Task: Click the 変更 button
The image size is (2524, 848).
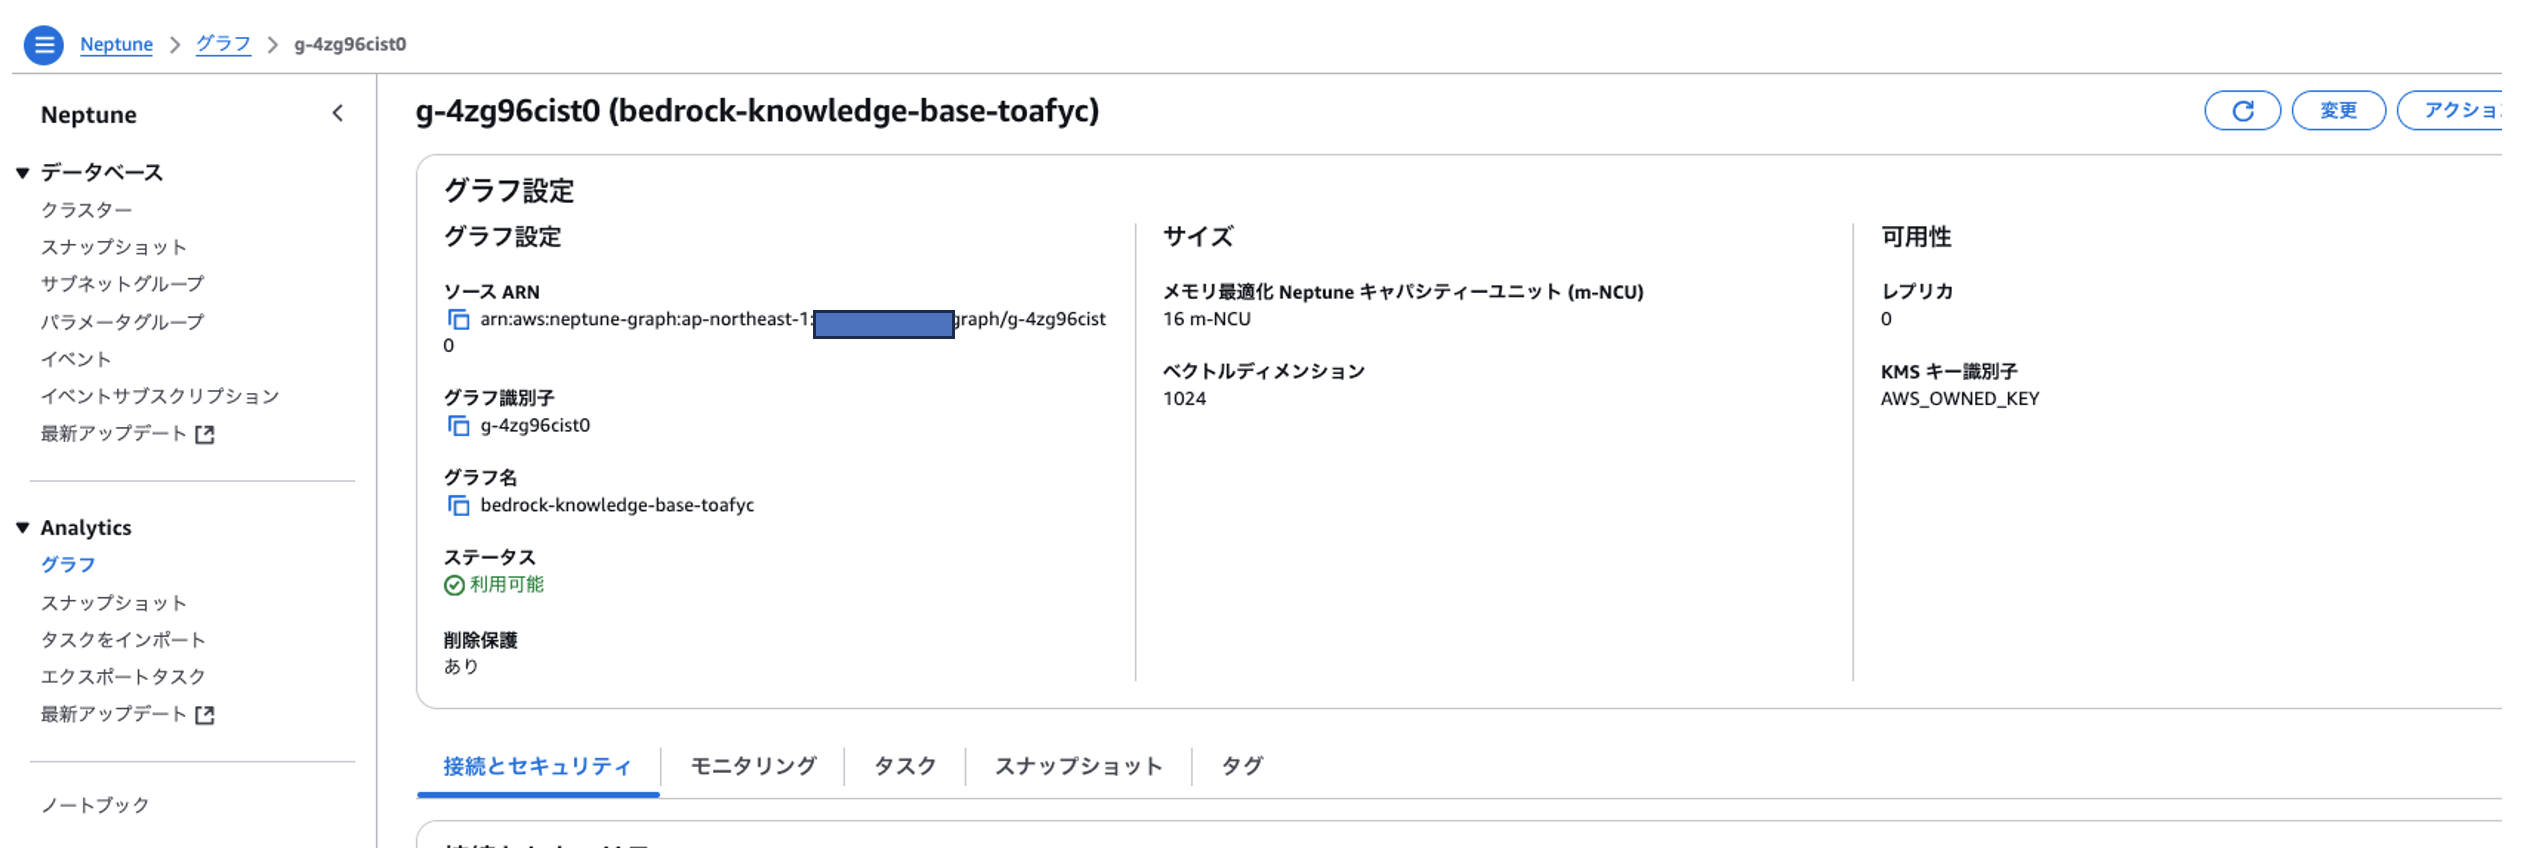Action: tap(2338, 110)
